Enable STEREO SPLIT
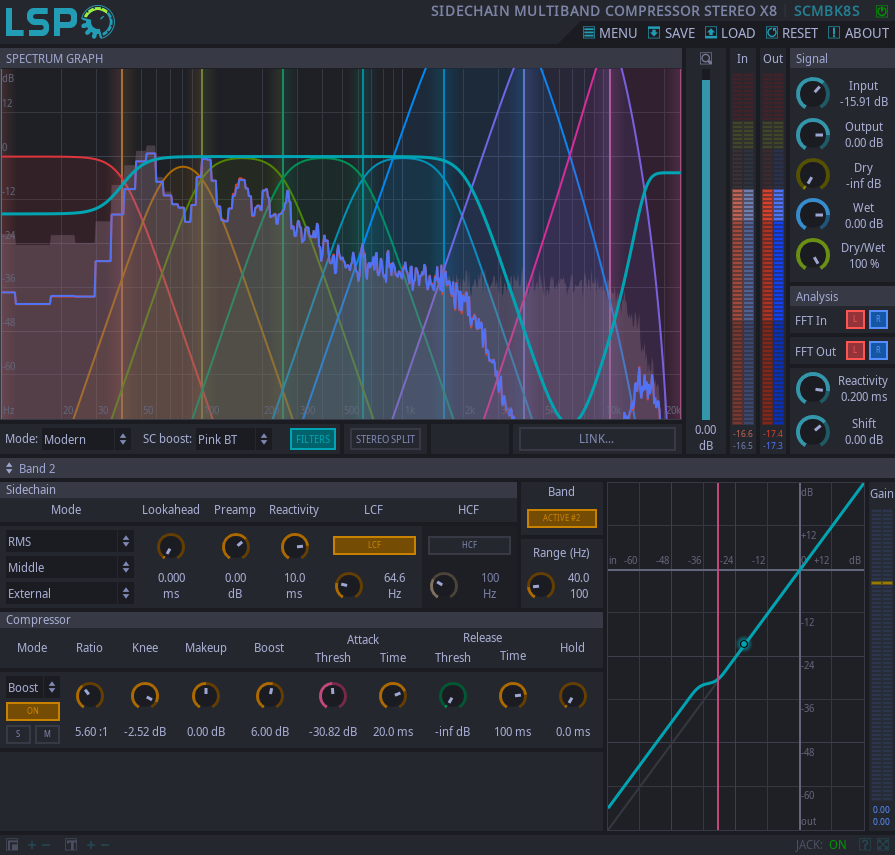895x855 pixels. (x=385, y=439)
